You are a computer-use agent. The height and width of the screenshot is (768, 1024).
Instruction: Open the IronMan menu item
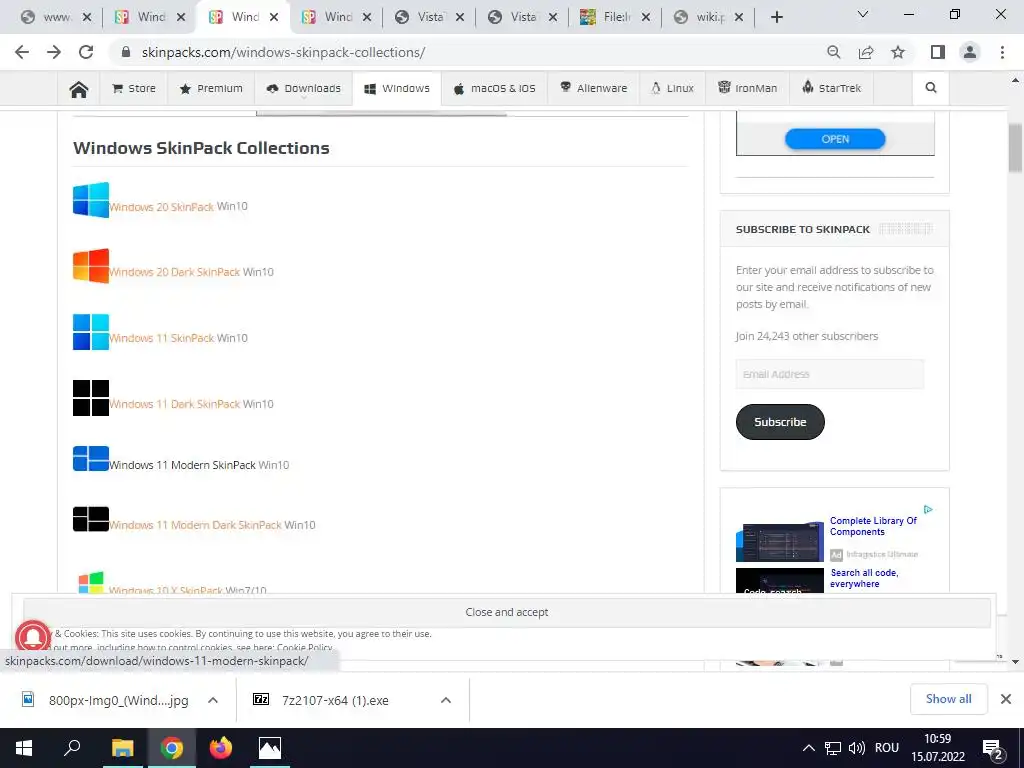click(x=748, y=88)
